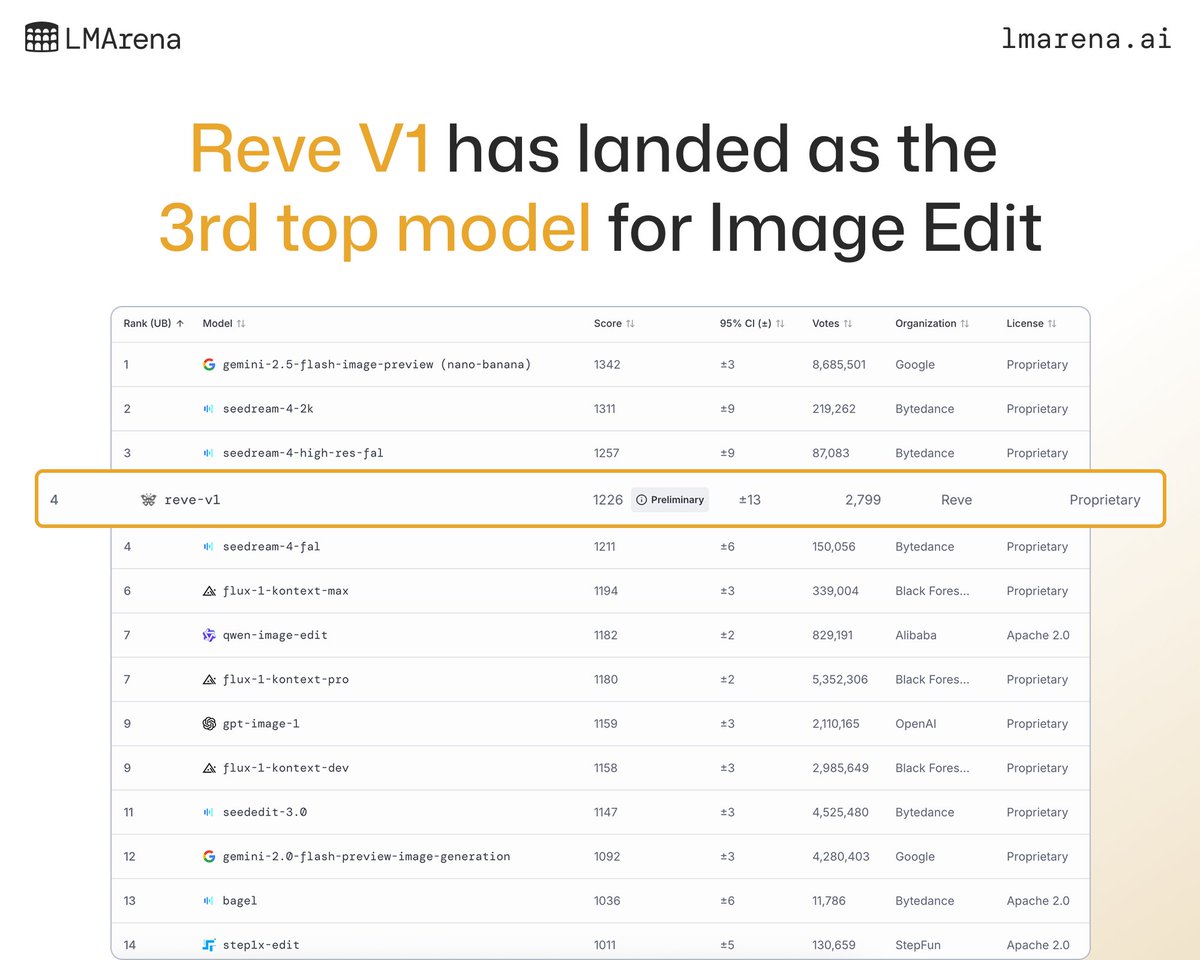Screen dimensions: 1200x960
Task: Click the sort arrow beside Rank (UB)
Action: tap(180, 324)
